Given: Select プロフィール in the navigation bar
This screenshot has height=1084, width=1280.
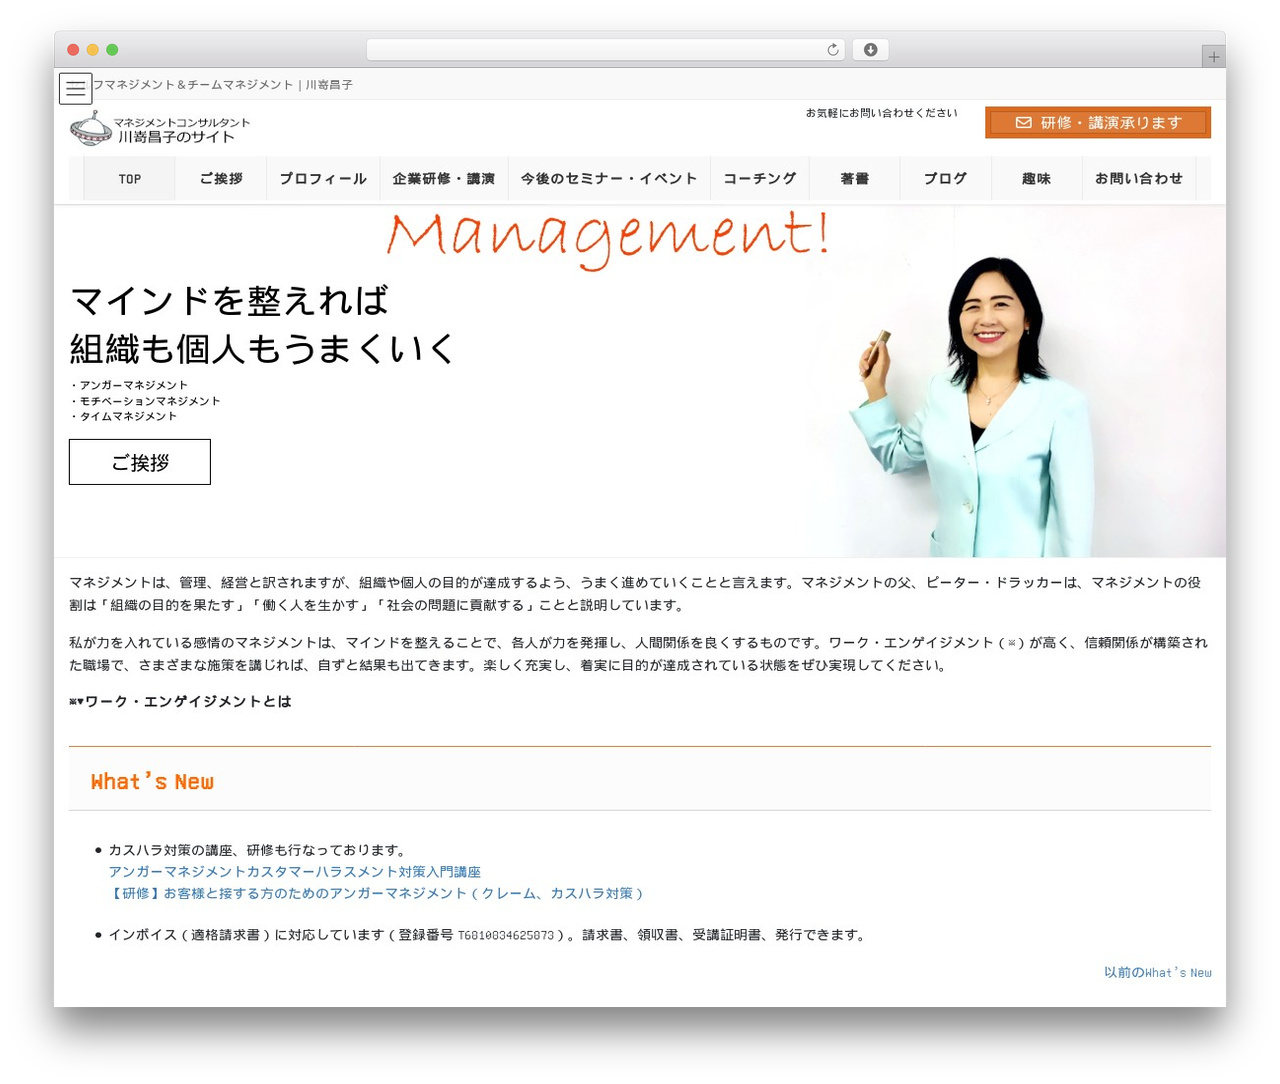Looking at the screenshot, I should point(323,179).
